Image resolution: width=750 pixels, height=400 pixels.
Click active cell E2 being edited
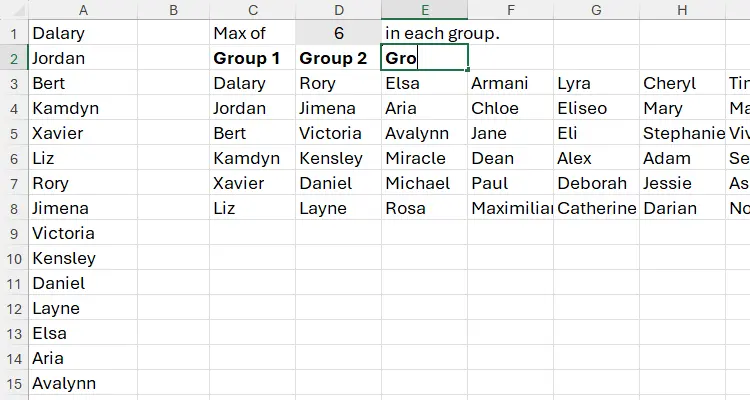click(x=424, y=58)
